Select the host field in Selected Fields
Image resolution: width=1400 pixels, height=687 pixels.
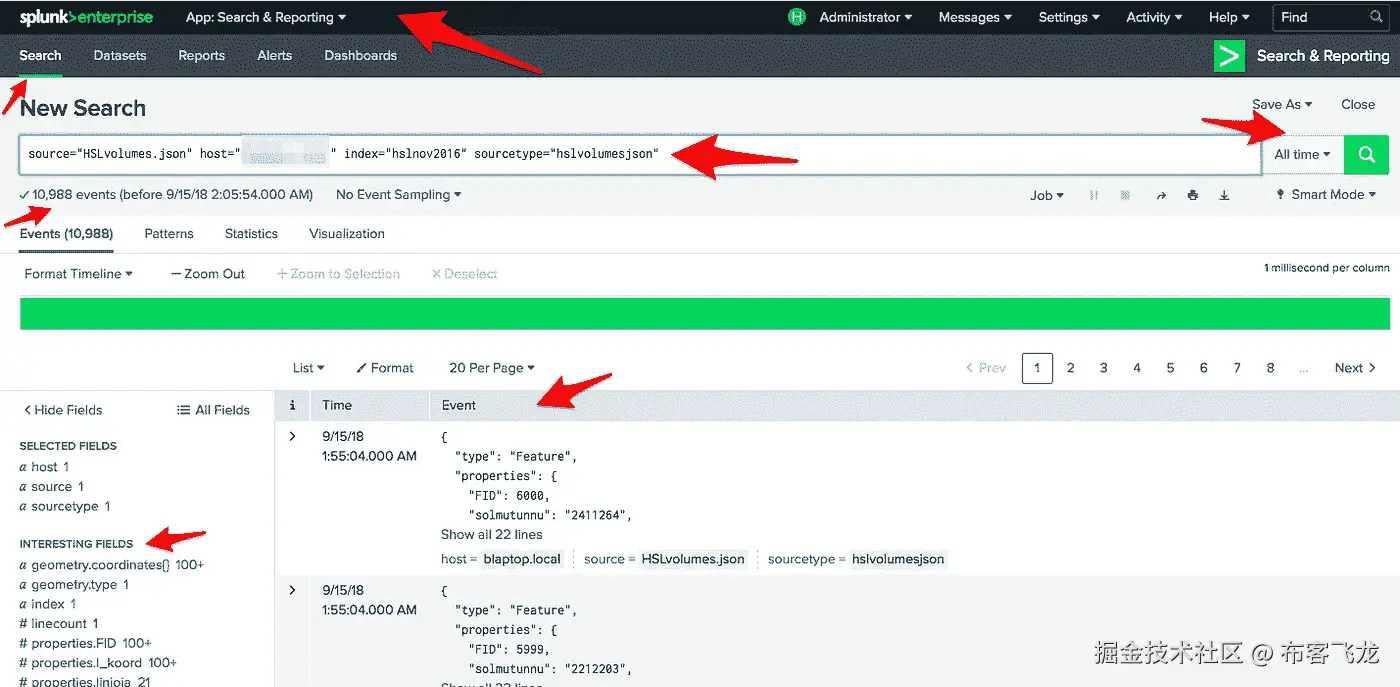coord(44,467)
